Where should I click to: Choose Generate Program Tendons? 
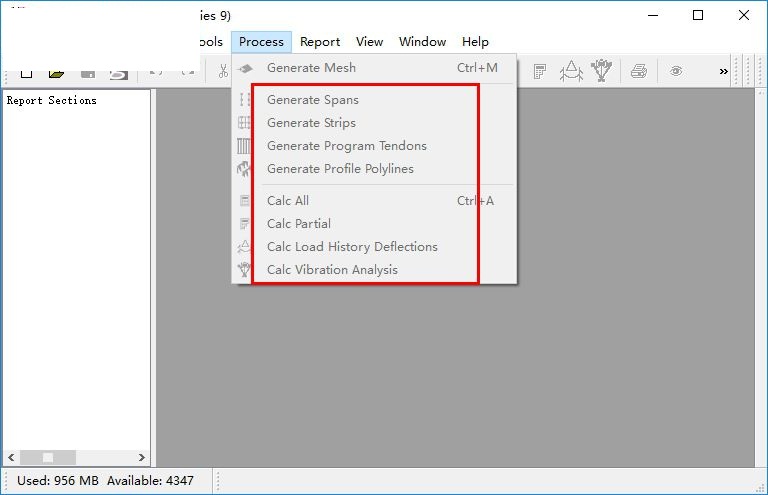pos(374,146)
